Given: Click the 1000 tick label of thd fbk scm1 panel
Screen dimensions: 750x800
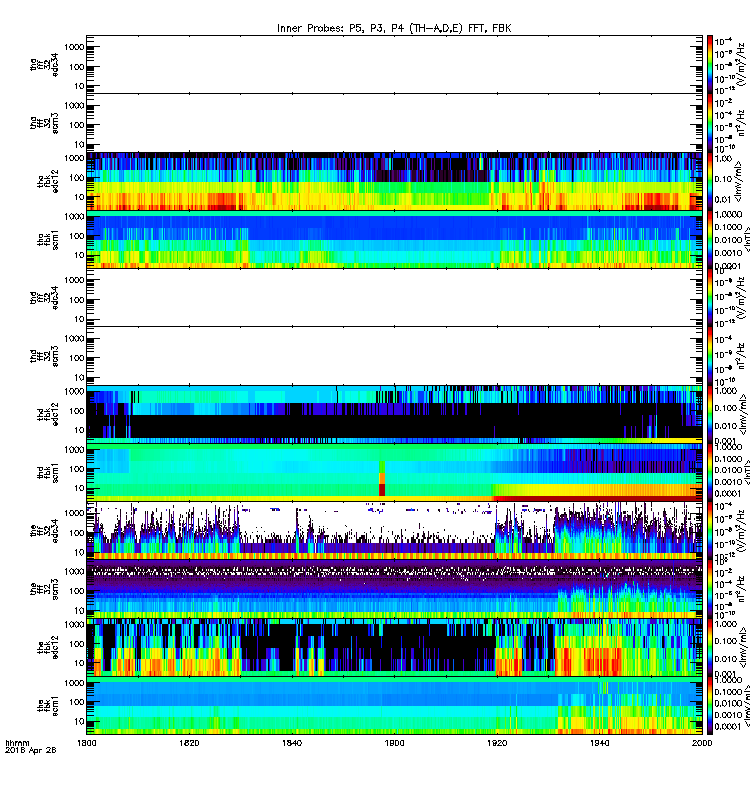Looking at the screenshot, I should pyautogui.click(x=74, y=449).
